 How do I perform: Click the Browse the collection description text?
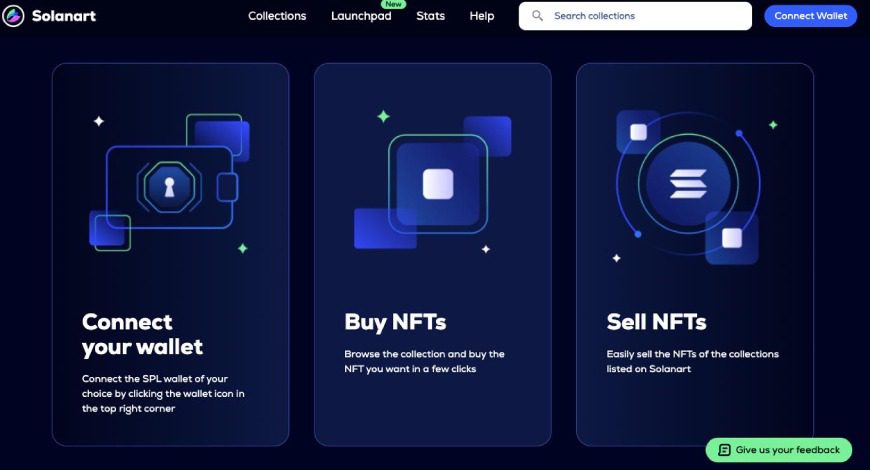coord(424,361)
